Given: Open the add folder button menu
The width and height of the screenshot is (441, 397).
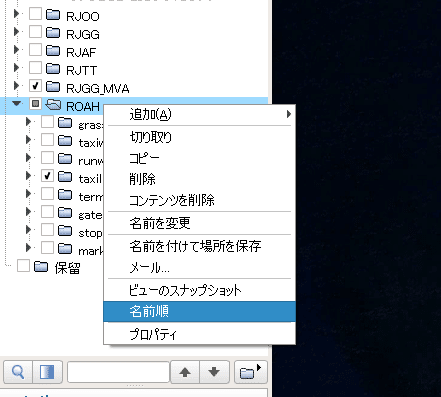Looking at the screenshot, I should coord(251,372).
